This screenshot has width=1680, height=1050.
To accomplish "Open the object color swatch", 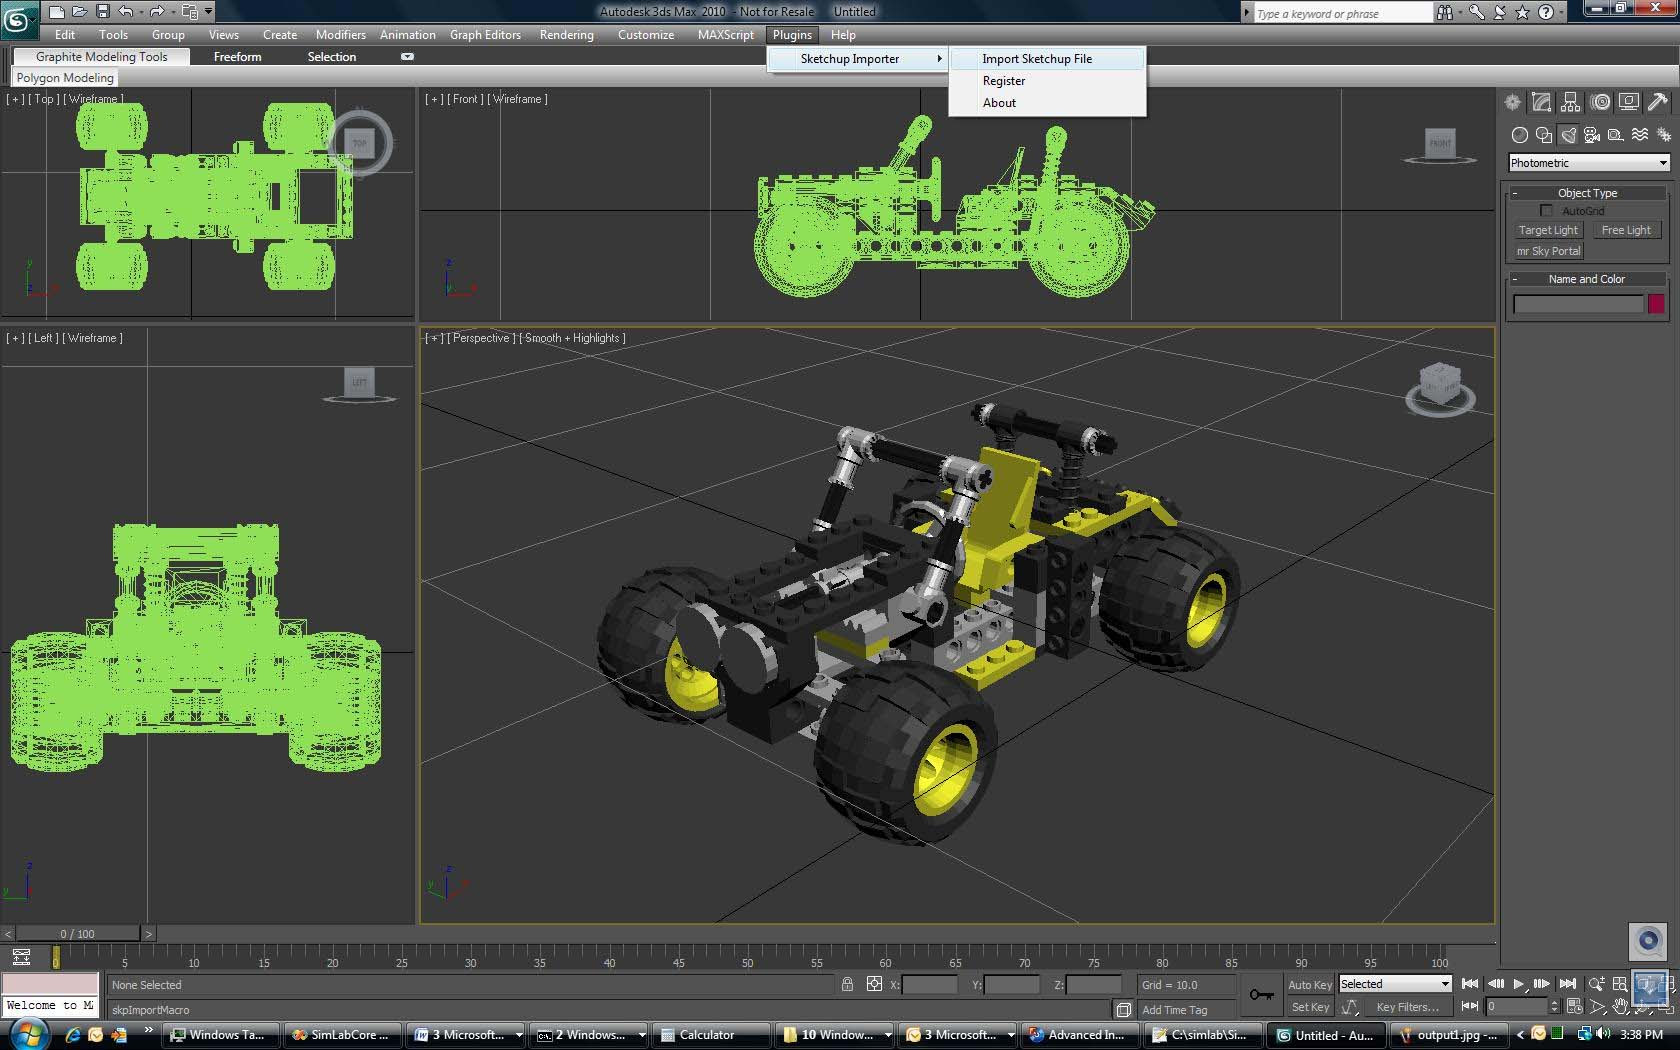I will pos(1656,304).
